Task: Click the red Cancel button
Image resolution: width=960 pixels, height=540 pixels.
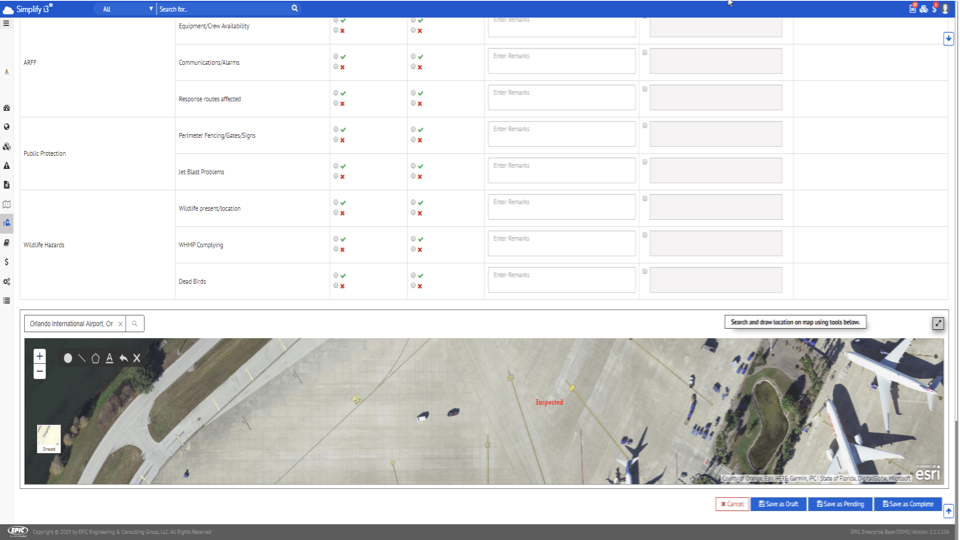Action: (732, 504)
